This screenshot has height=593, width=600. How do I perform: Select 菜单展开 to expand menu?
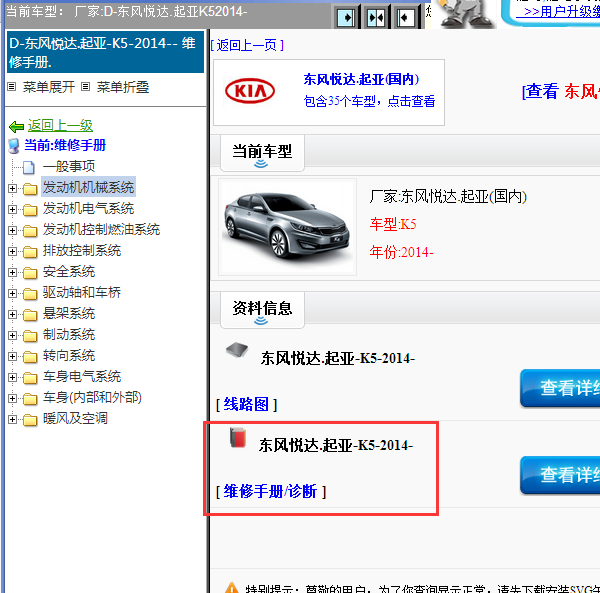[x=49, y=87]
